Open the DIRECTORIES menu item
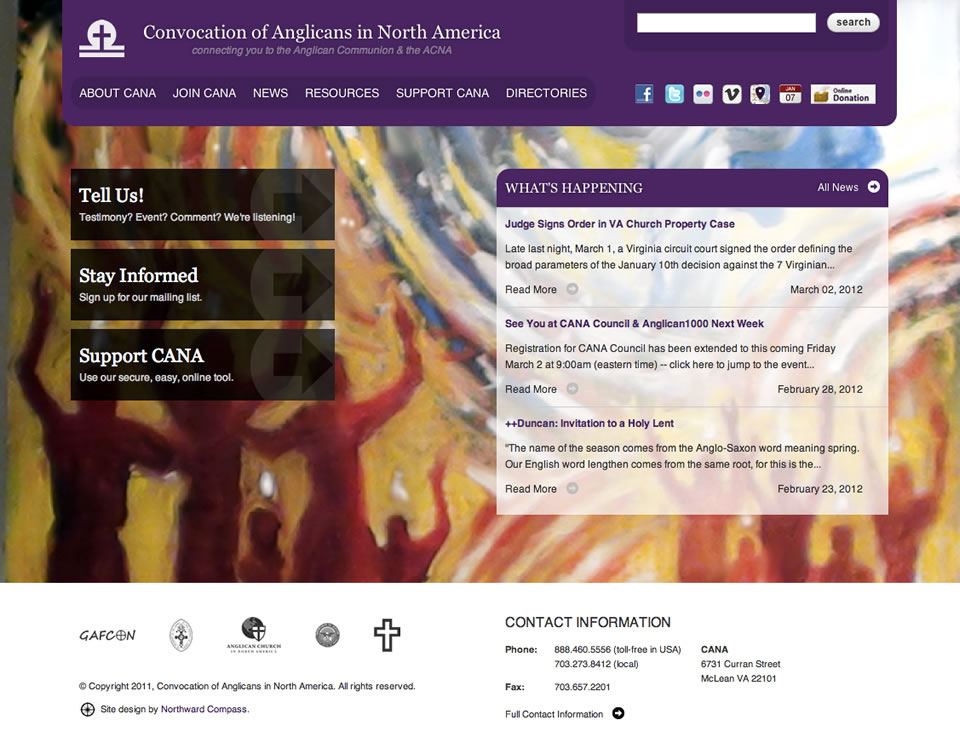This screenshot has height=738, width=960. coord(546,93)
